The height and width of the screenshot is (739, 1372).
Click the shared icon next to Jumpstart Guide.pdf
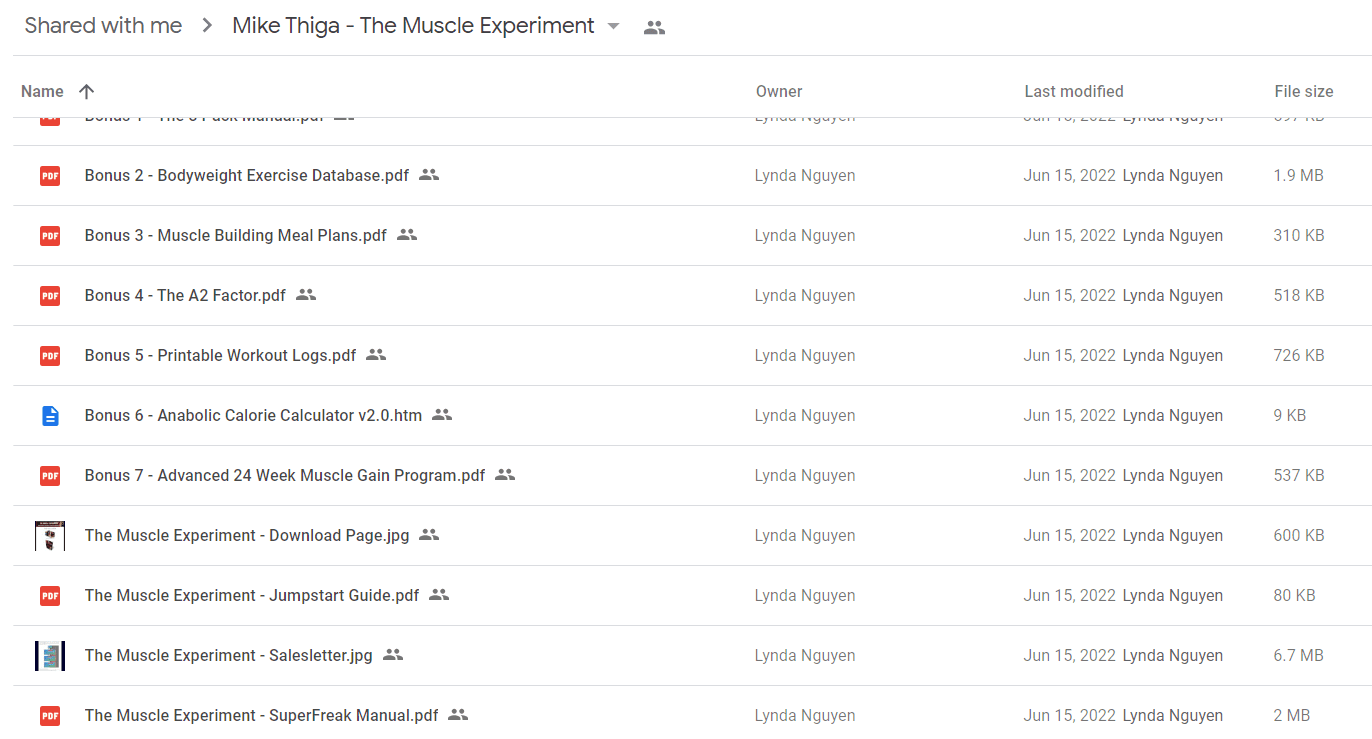point(439,595)
